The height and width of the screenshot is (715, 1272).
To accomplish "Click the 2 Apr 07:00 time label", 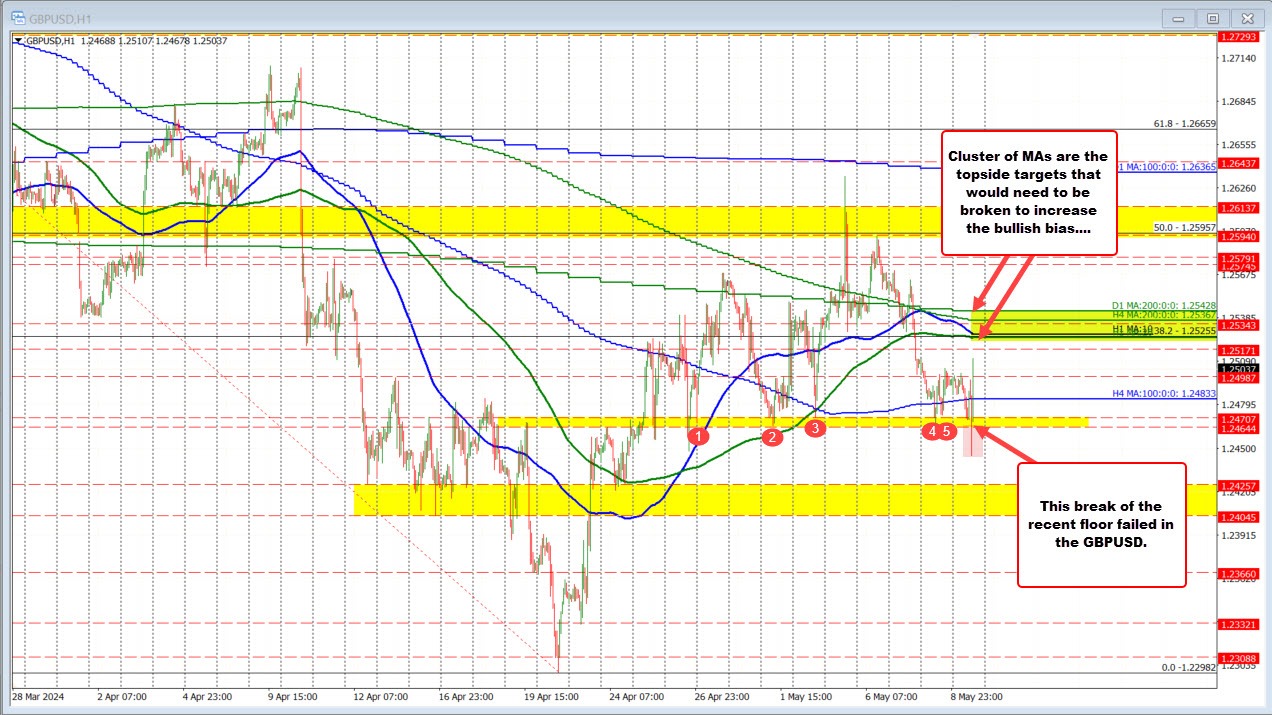I will (x=124, y=696).
